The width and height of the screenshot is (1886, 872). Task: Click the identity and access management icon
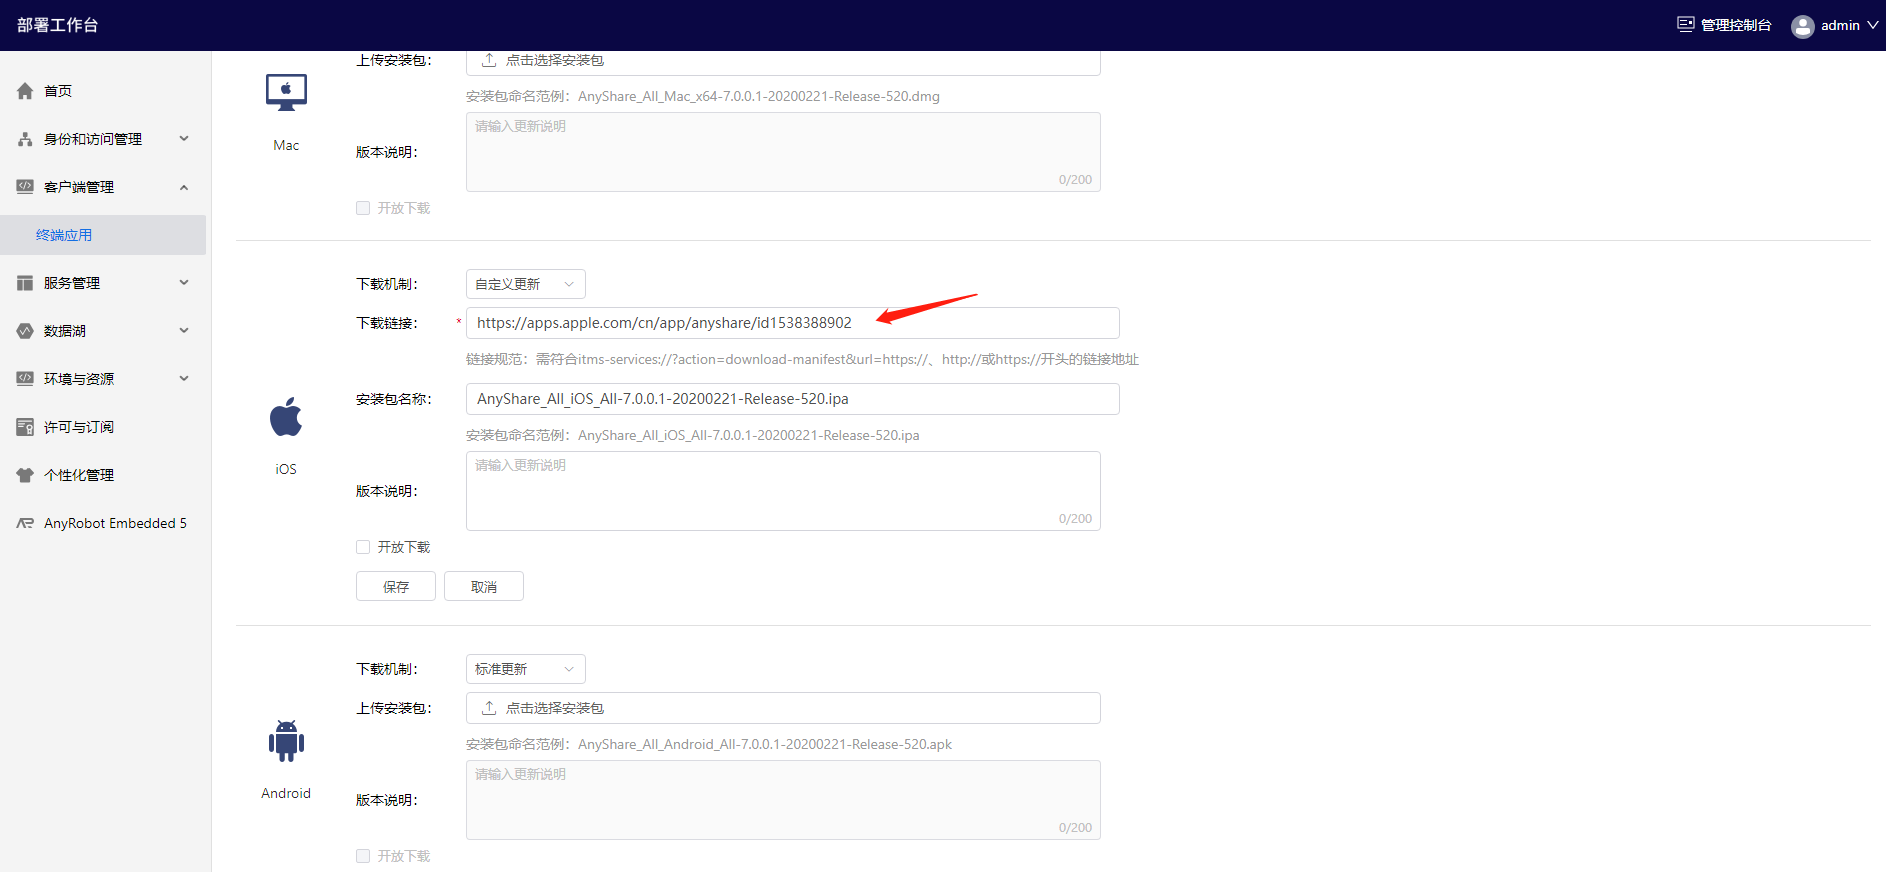point(25,139)
